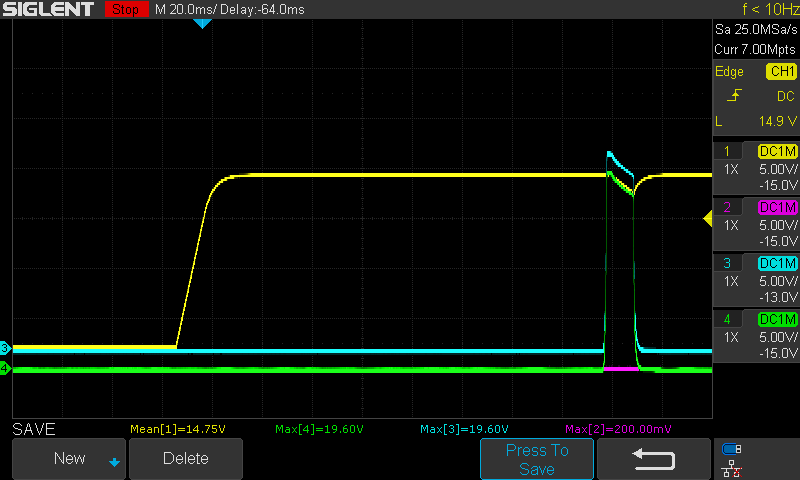Open channel 4 green DC1M settings box

coord(778,319)
